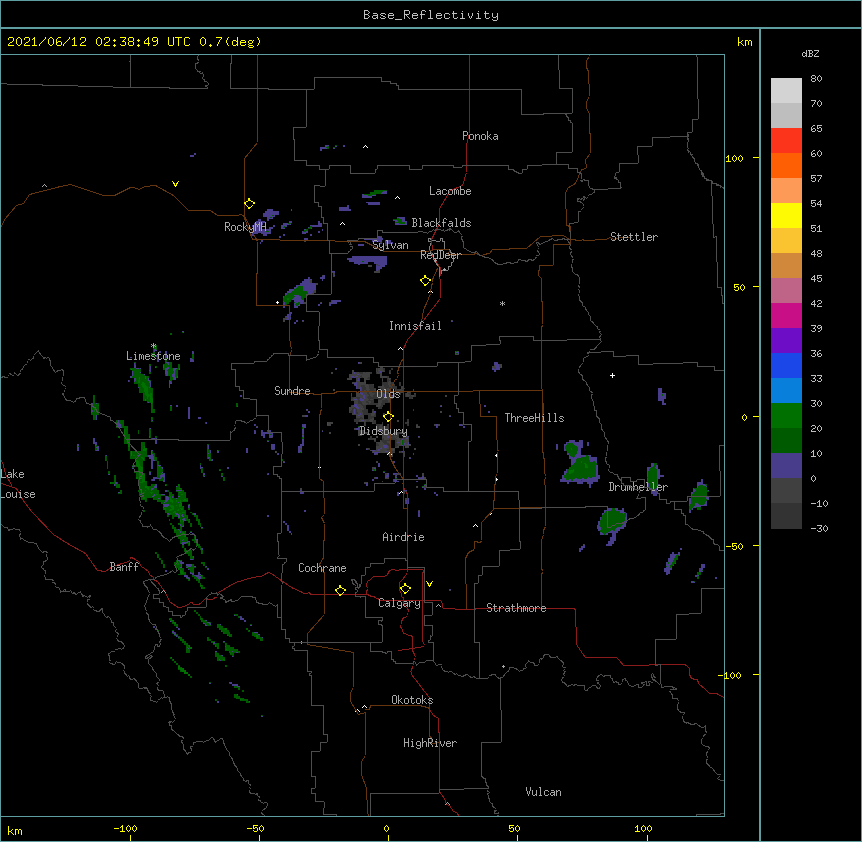This screenshot has height=842, width=862.
Task: Click the Lacombe city label
Action: point(450,191)
